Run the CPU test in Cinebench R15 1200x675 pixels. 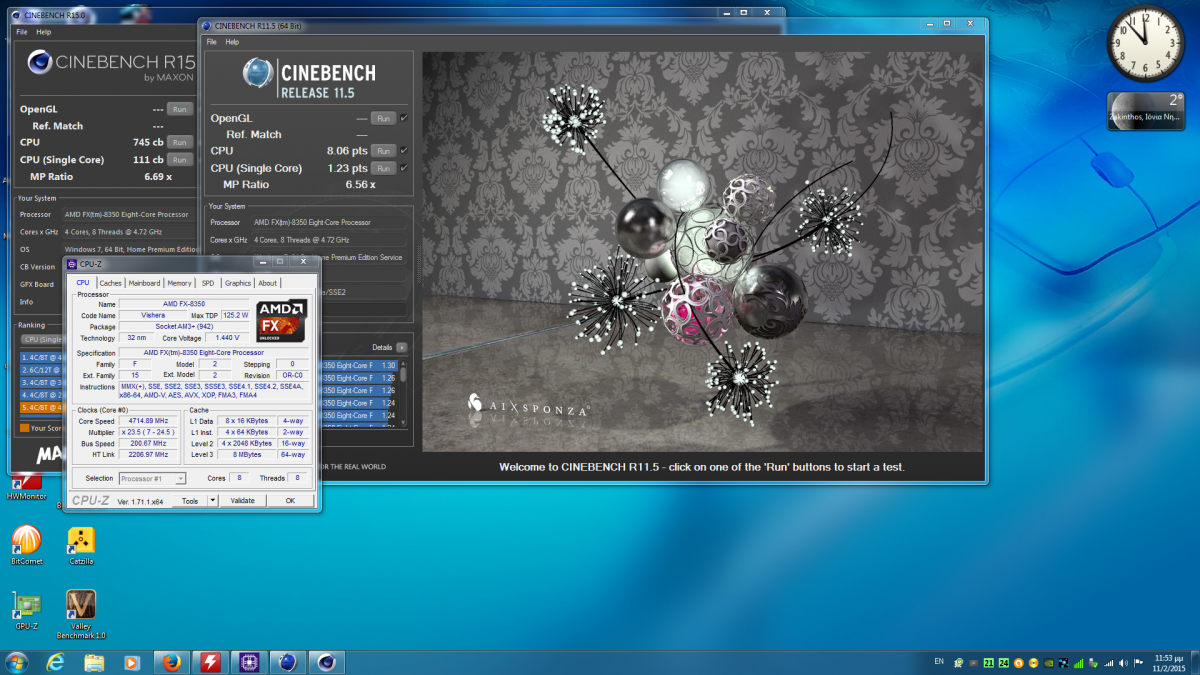pyautogui.click(x=179, y=142)
